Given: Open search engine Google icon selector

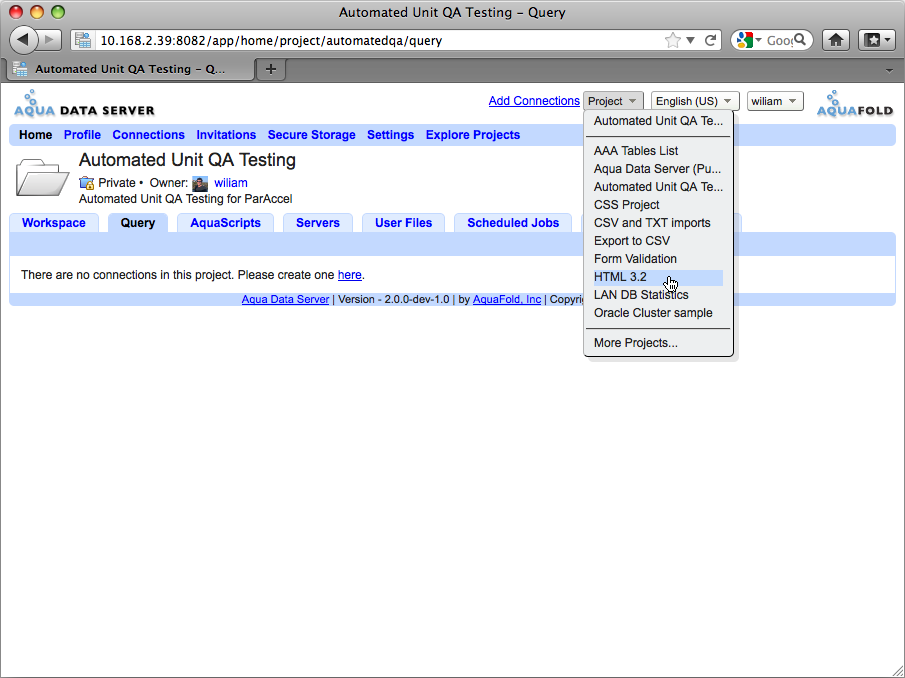Looking at the screenshot, I should click(x=749, y=40).
